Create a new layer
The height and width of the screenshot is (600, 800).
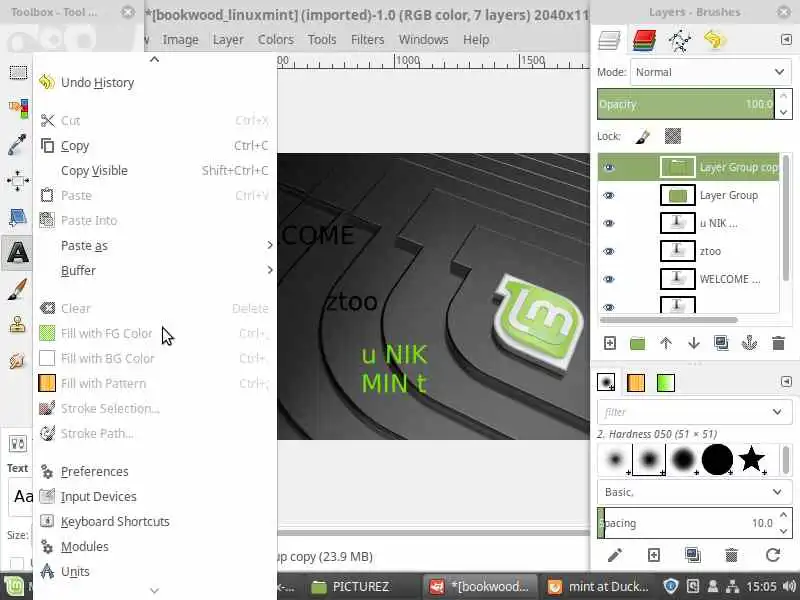(x=610, y=343)
